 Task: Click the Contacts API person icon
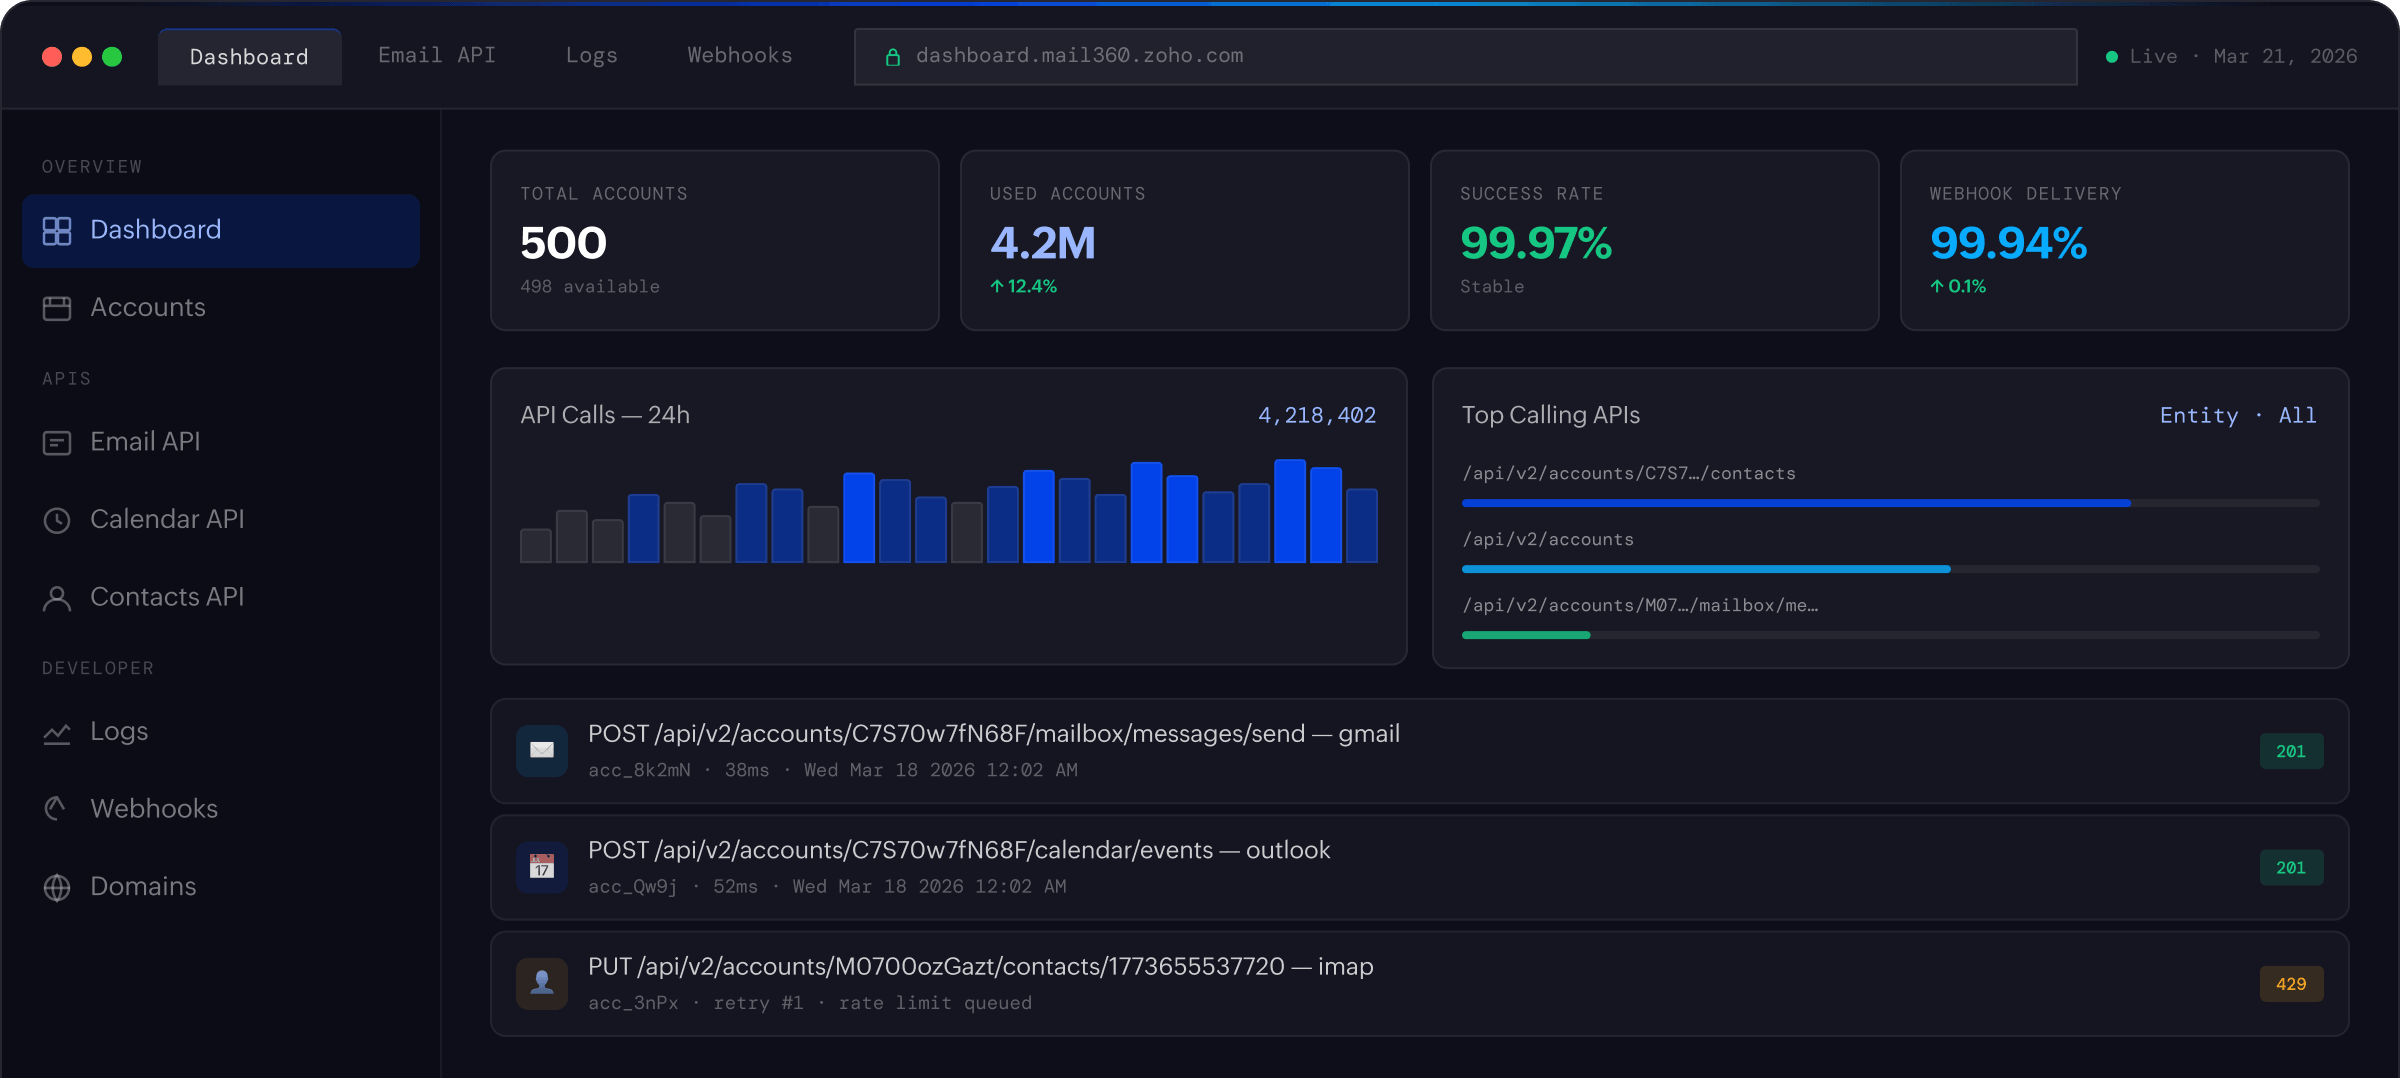pos(57,598)
